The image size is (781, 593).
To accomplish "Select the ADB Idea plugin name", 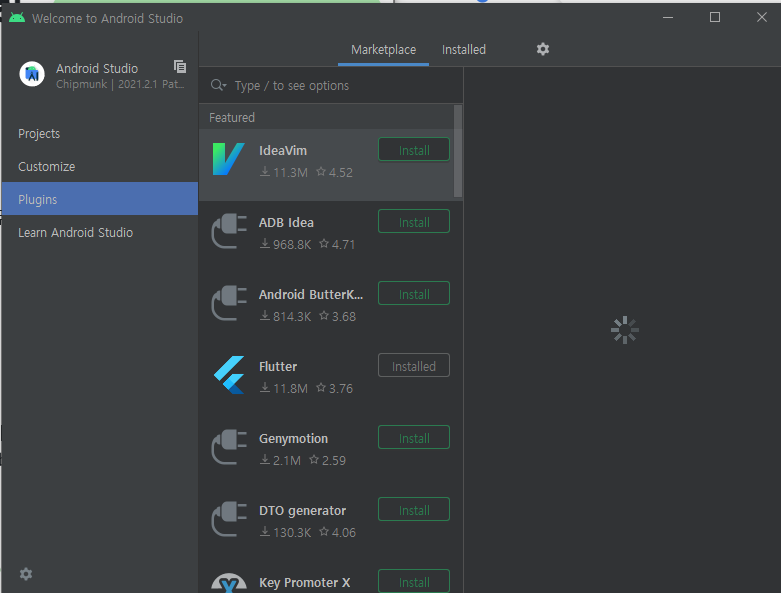I will tap(286, 223).
